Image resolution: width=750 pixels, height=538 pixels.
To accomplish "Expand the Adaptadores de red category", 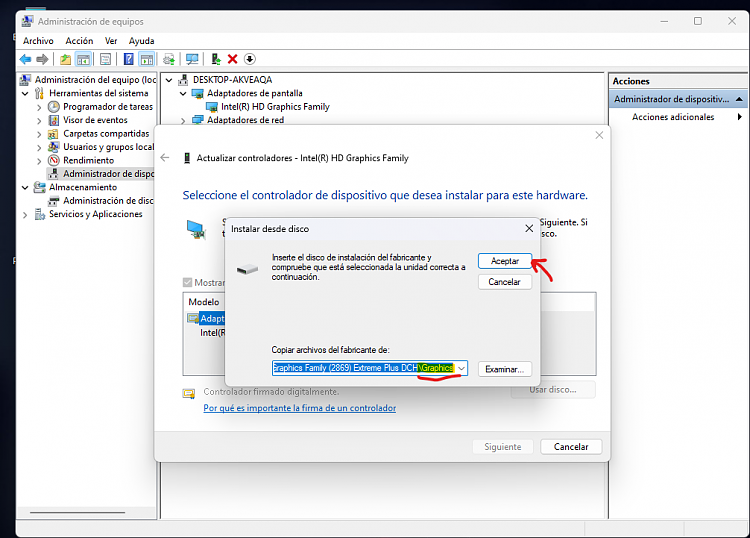I will click(x=183, y=121).
